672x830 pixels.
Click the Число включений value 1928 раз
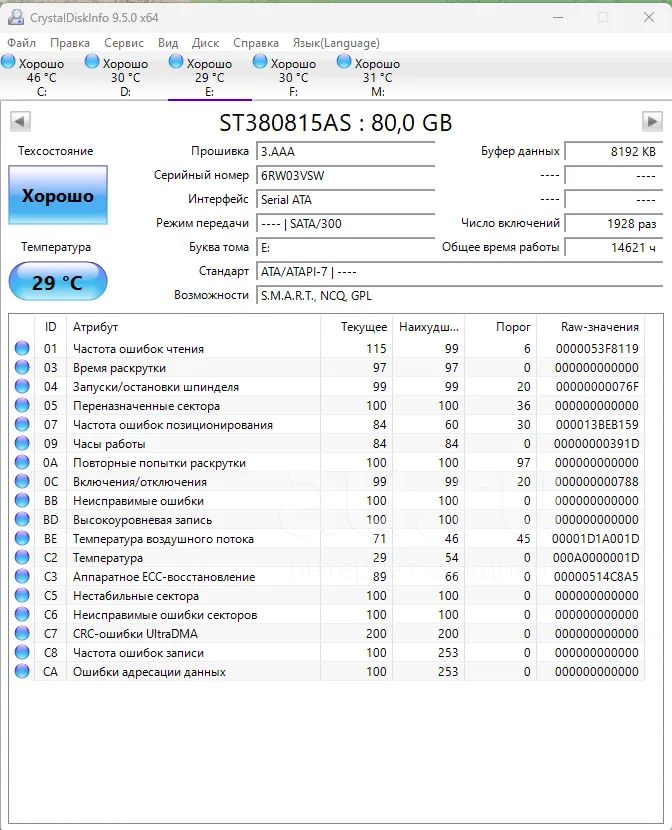pos(614,223)
